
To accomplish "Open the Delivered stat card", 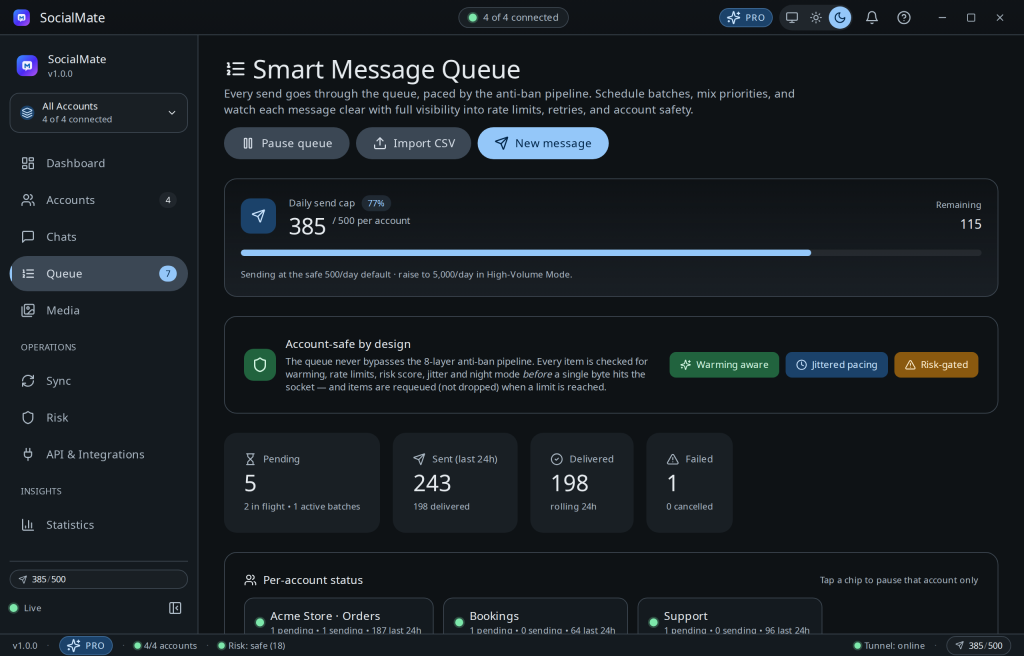I will (x=582, y=483).
